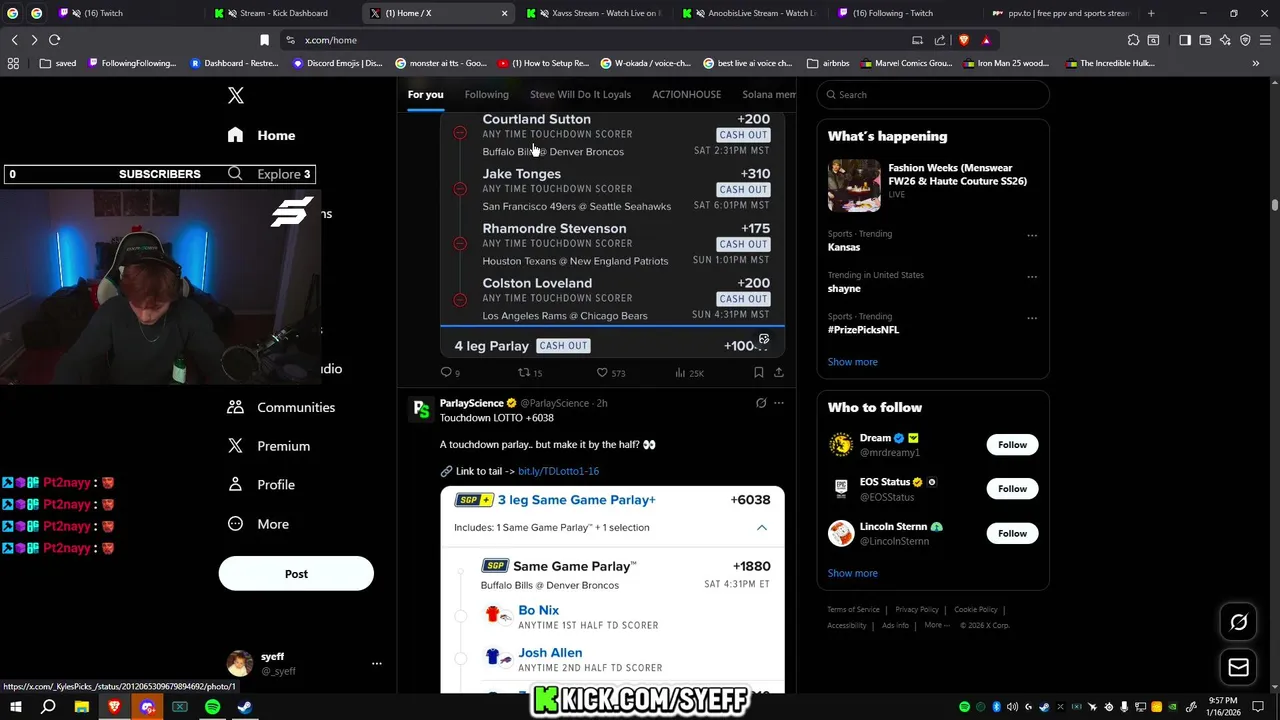The height and width of the screenshot is (720, 1280).
Task: Open the Privacy Policy footer link
Action: [x=917, y=610]
